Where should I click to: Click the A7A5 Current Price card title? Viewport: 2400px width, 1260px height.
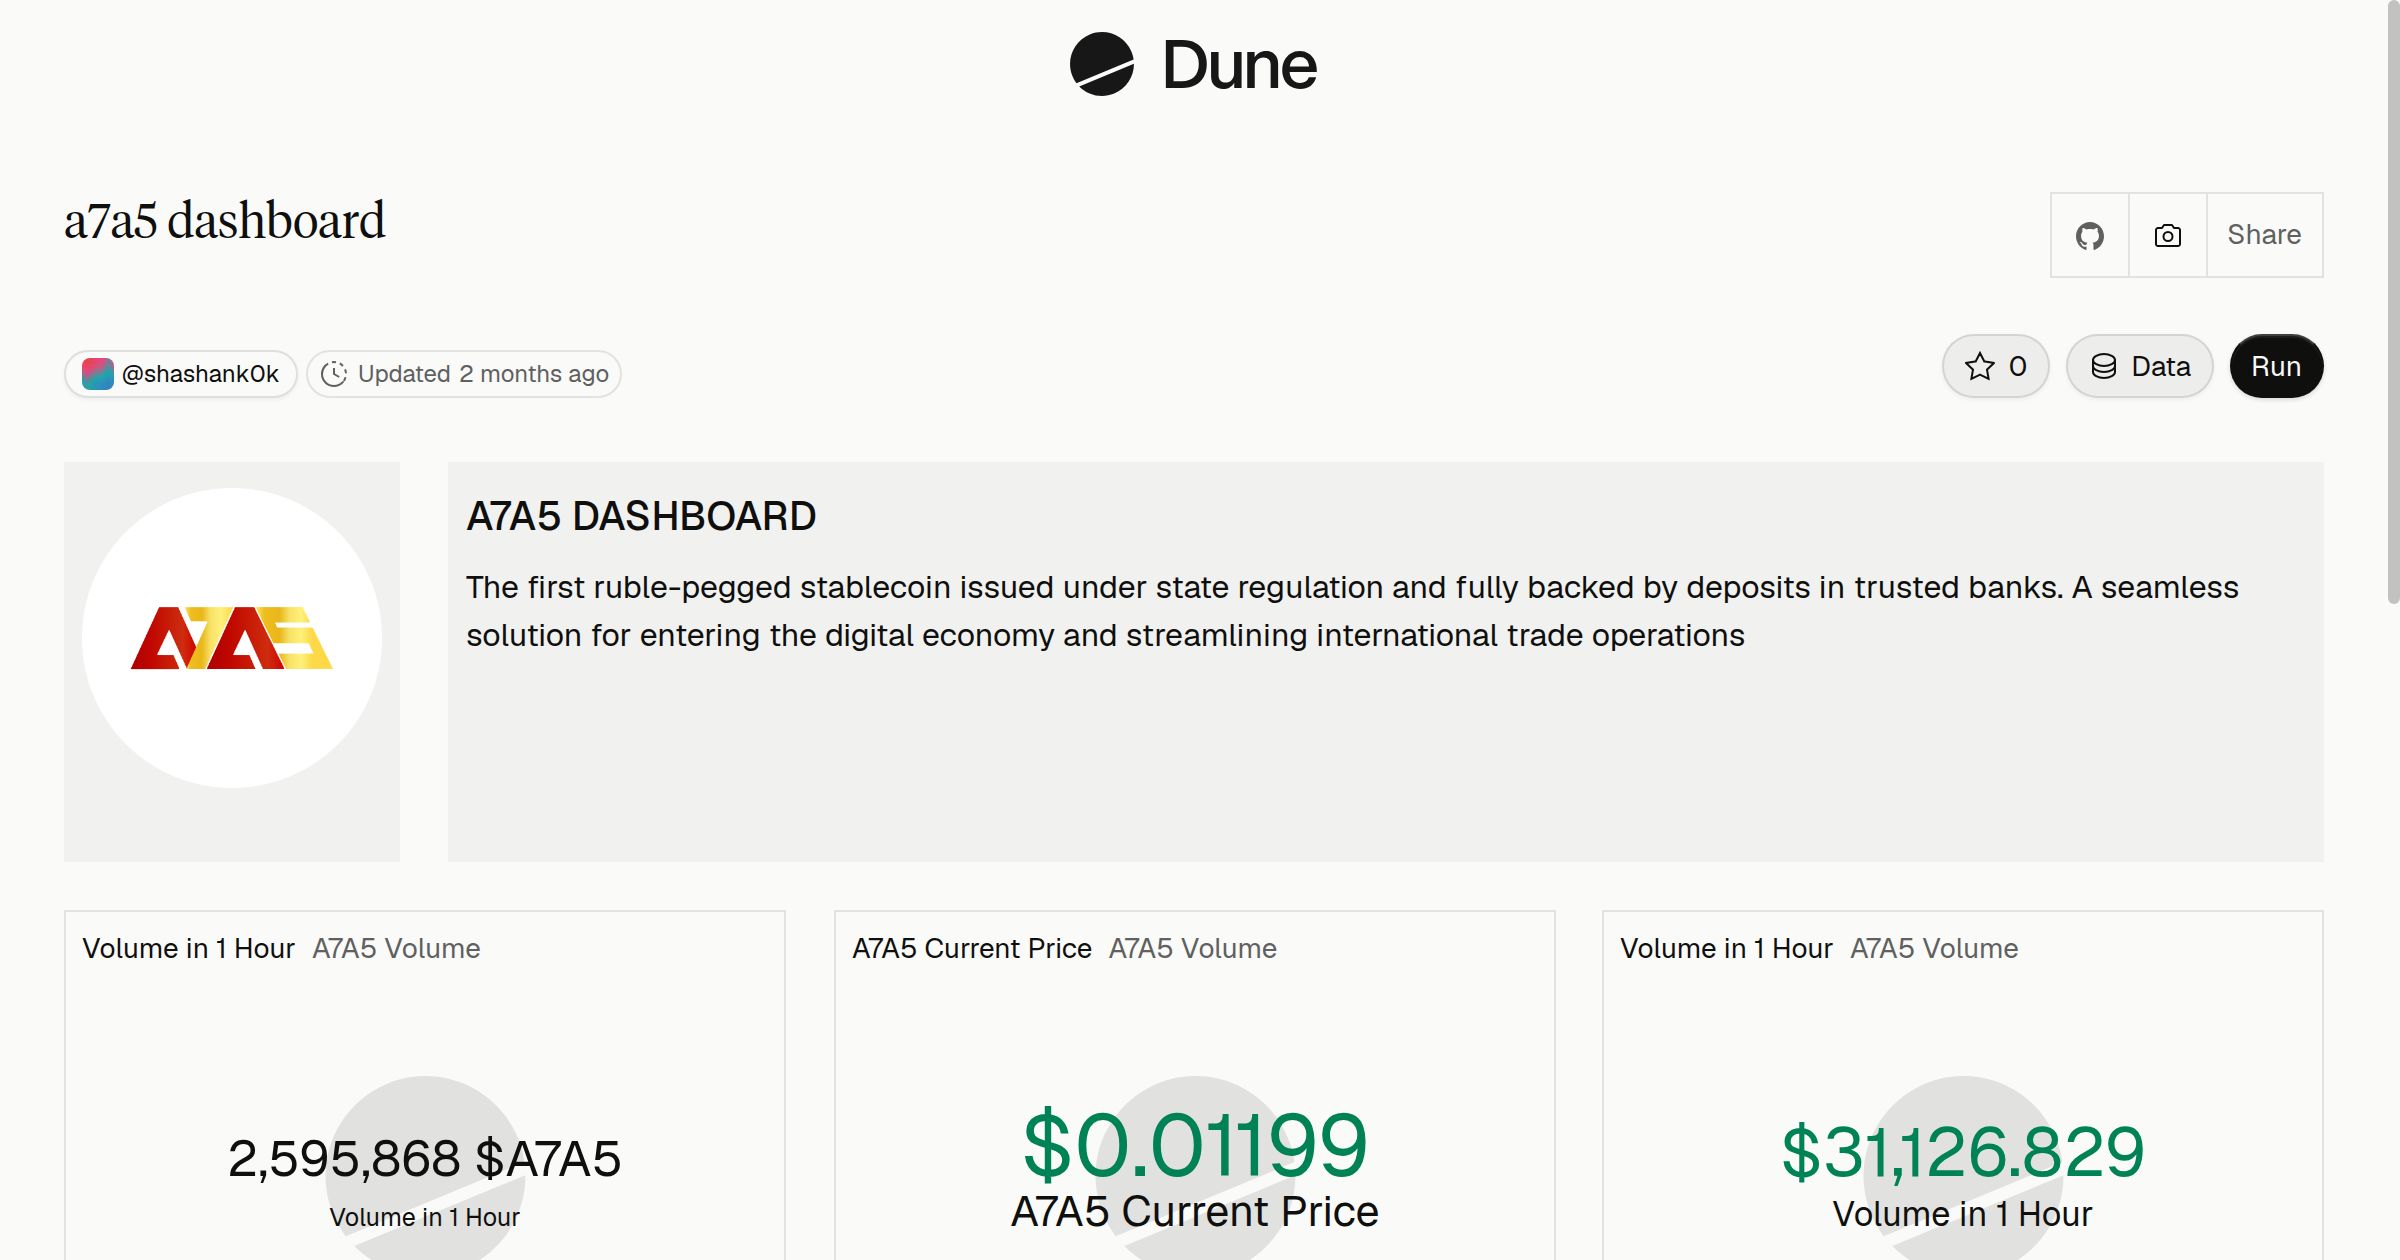[972, 948]
